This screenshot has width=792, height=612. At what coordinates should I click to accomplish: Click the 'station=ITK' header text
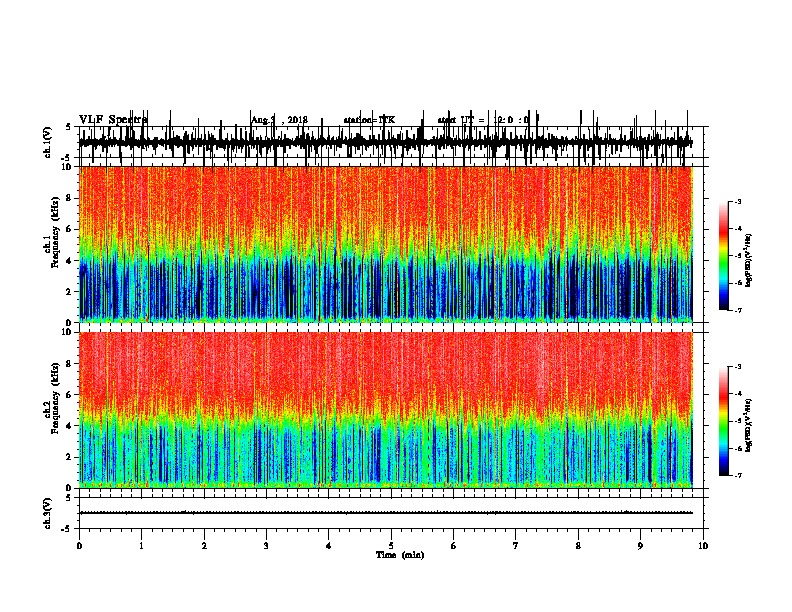pyautogui.click(x=369, y=120)
